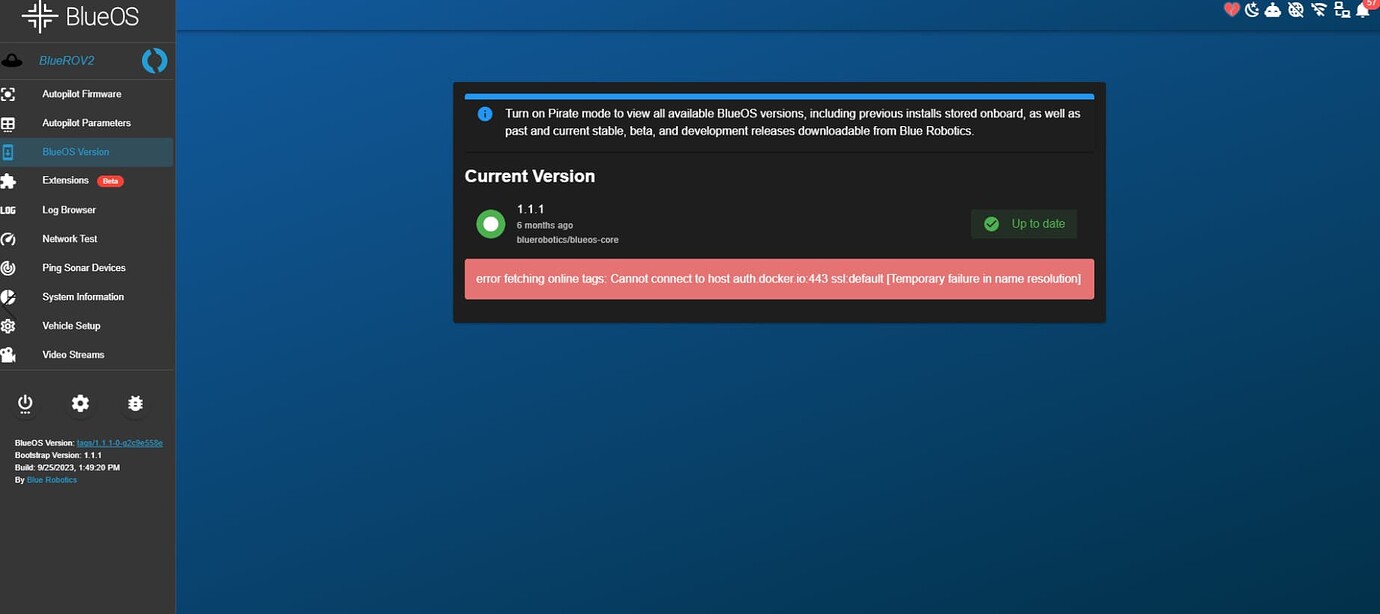Open the WiFi disconnected icon menu
This screenshot has width=1380, height=614.
click(1319, 10)
